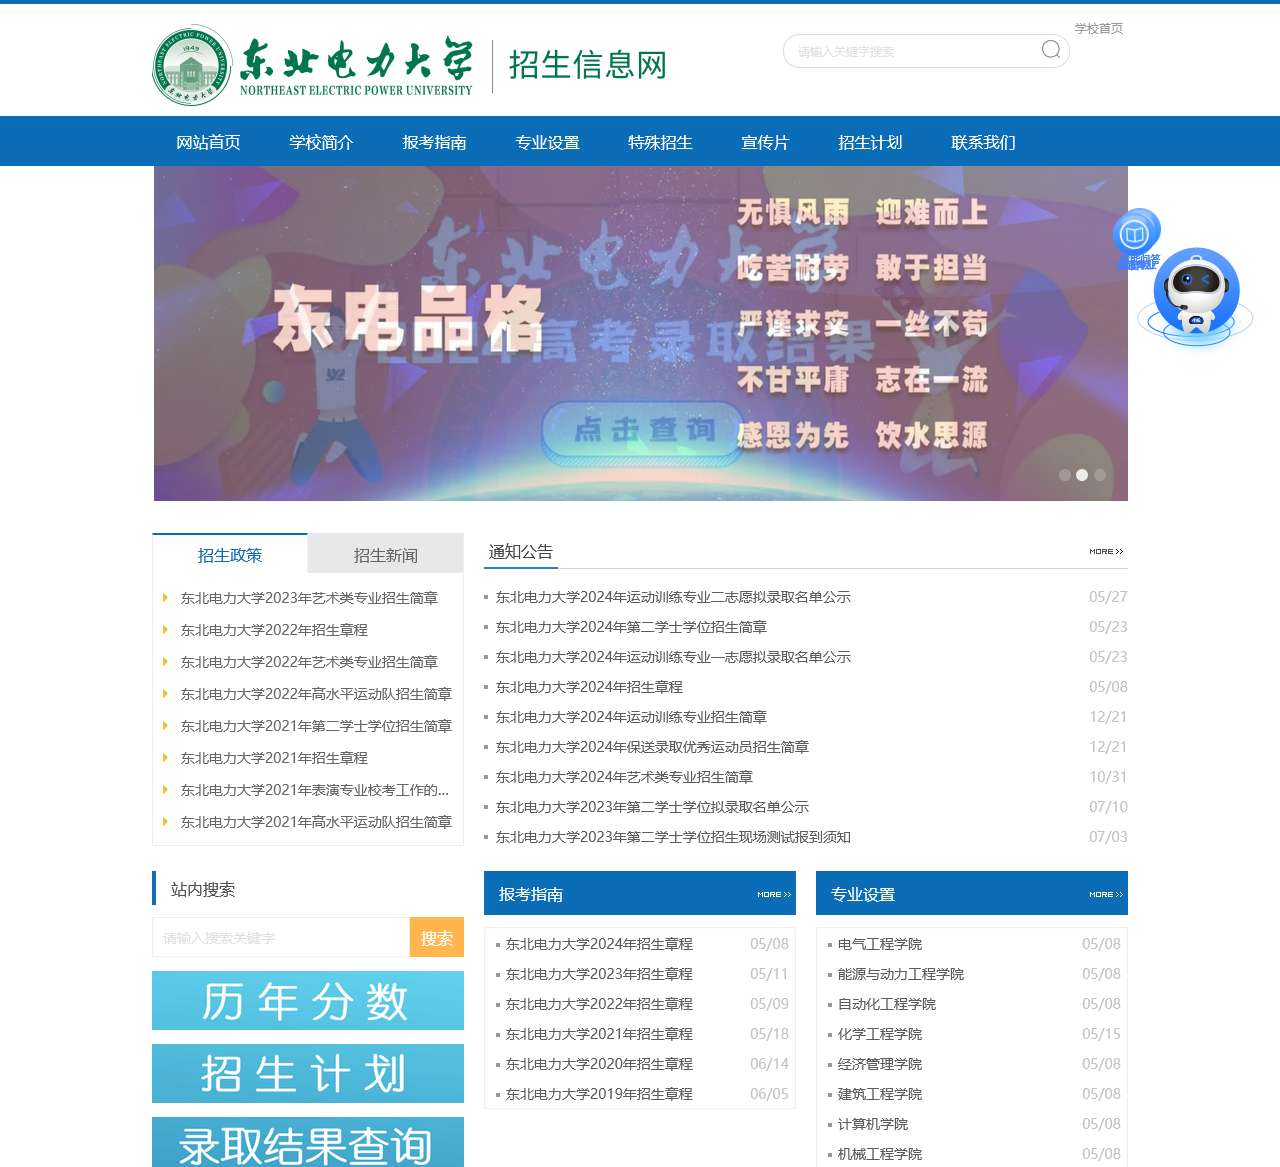Select the third carousel dot
Image resolution: width=1280 pixels, height=1167 pixels.
point(1100,475)
